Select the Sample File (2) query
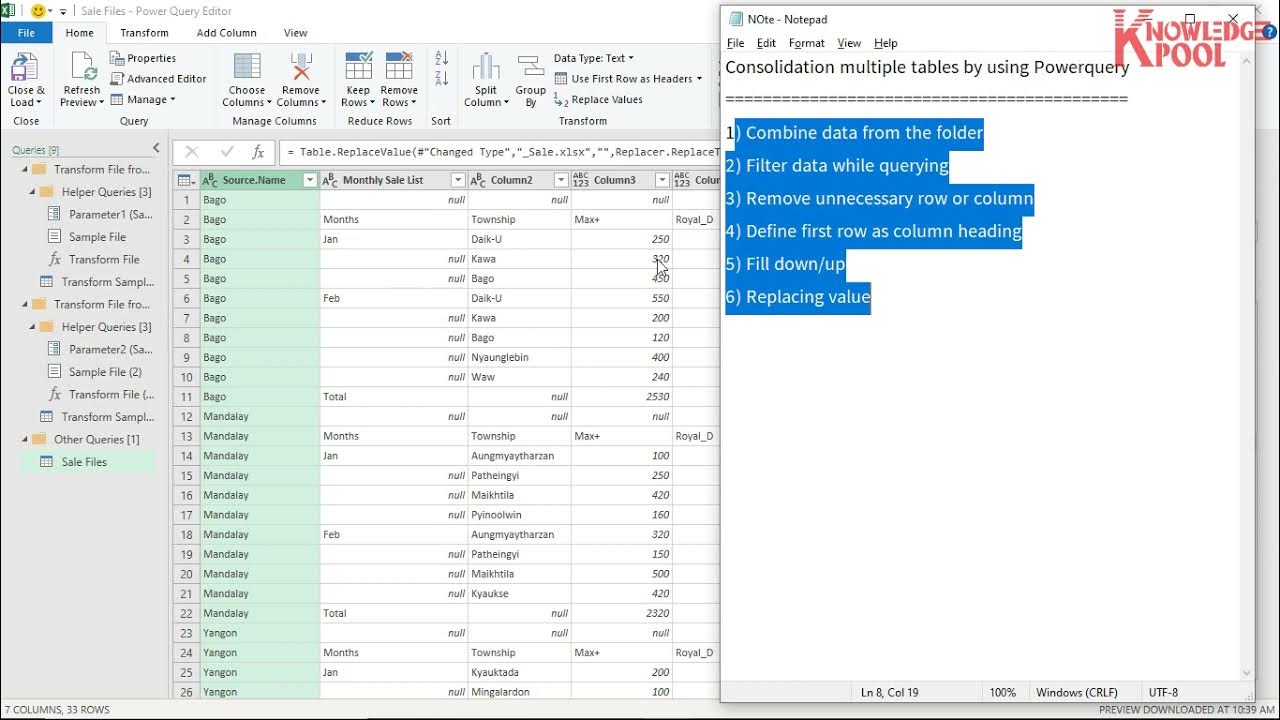The height and width of the screenshot is (720, 1280). click(105, 372)
